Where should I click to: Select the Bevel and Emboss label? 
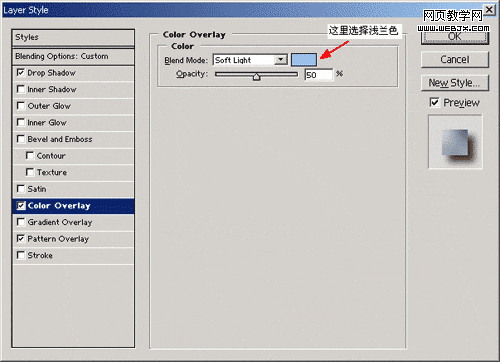(x=60, y=139)
